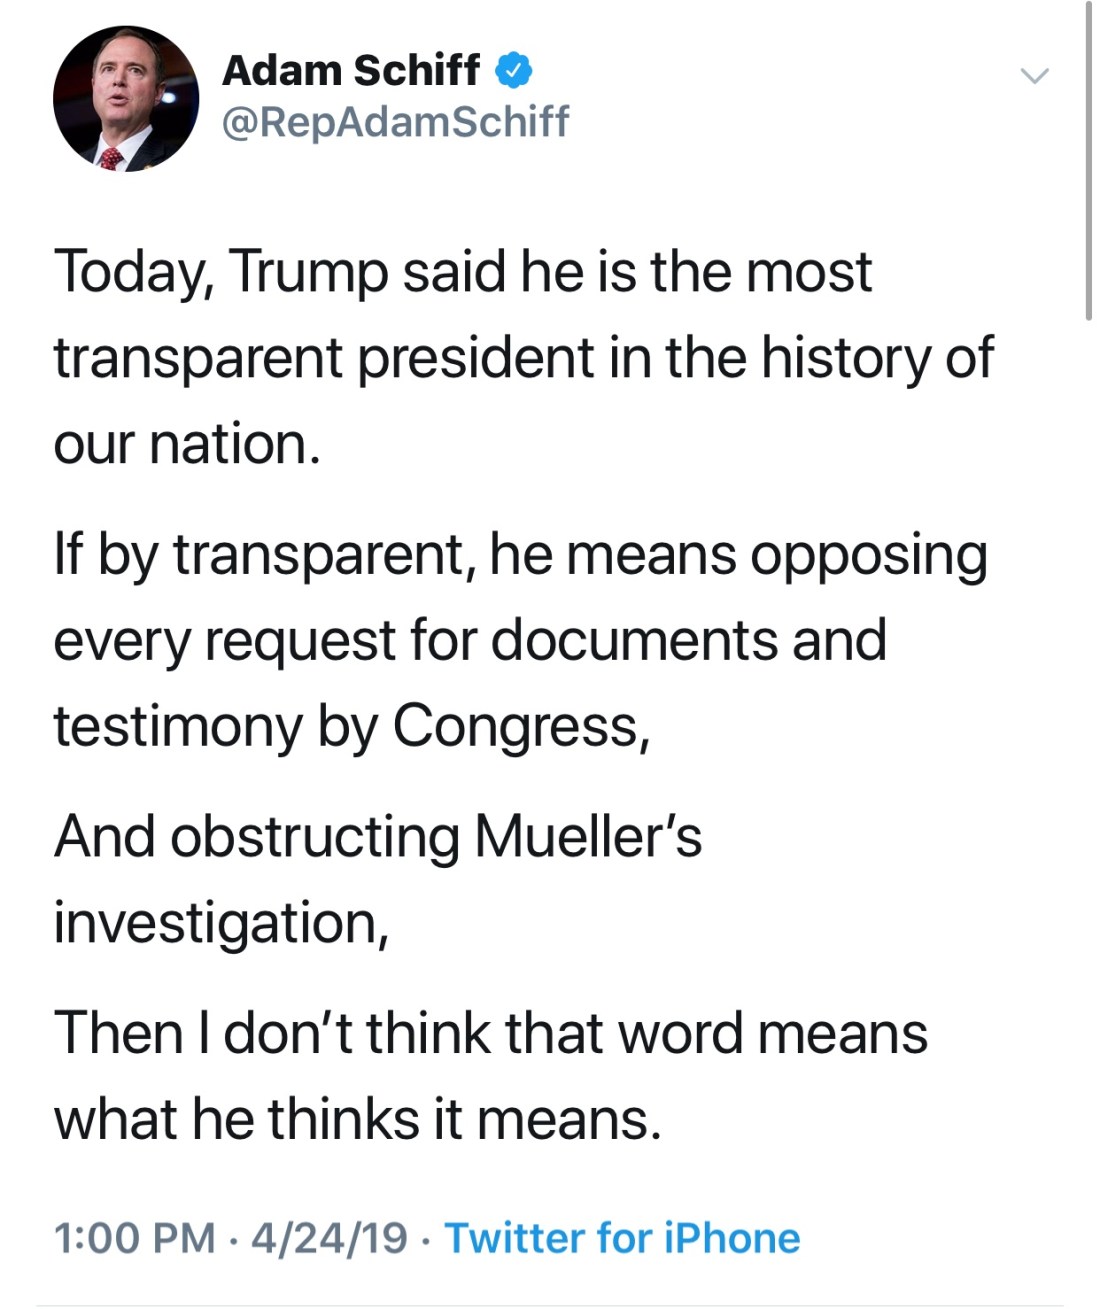Click the word "Mueller's" in the tweet
The image size is (1100, 1309).
click(588, 836)
